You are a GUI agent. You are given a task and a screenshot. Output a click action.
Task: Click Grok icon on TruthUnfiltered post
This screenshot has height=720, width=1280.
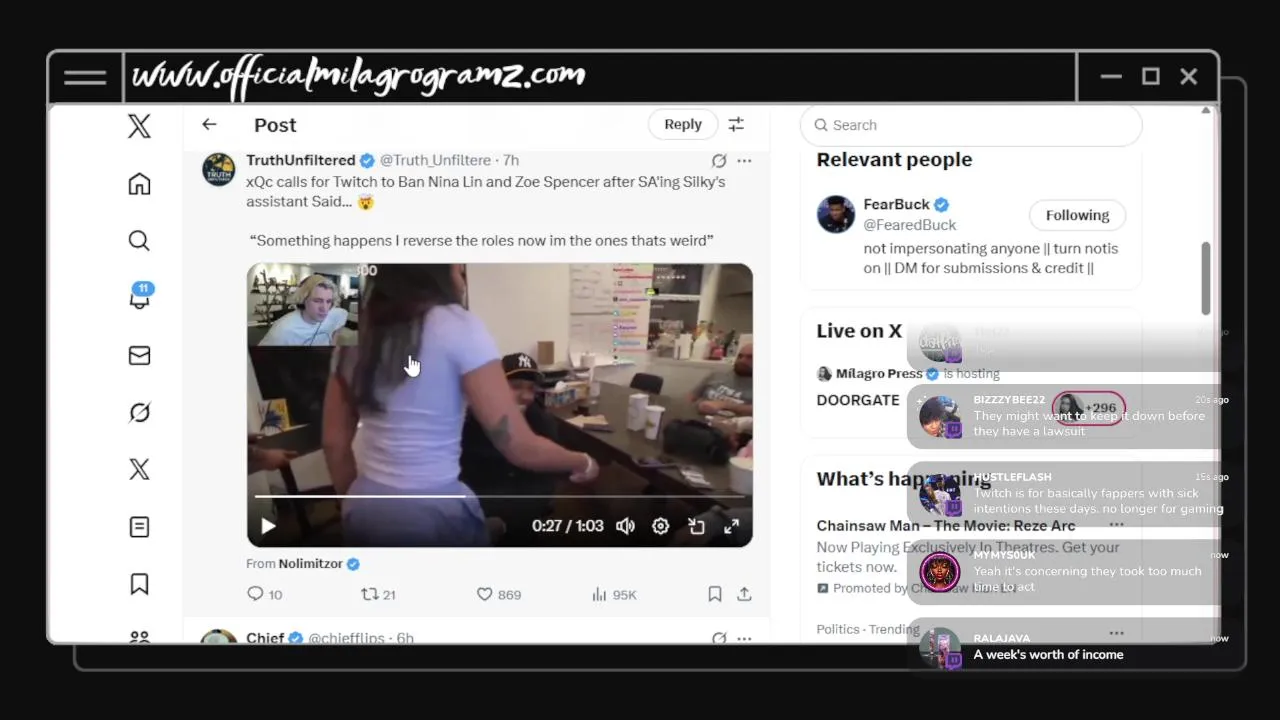[x=718, y=160]
